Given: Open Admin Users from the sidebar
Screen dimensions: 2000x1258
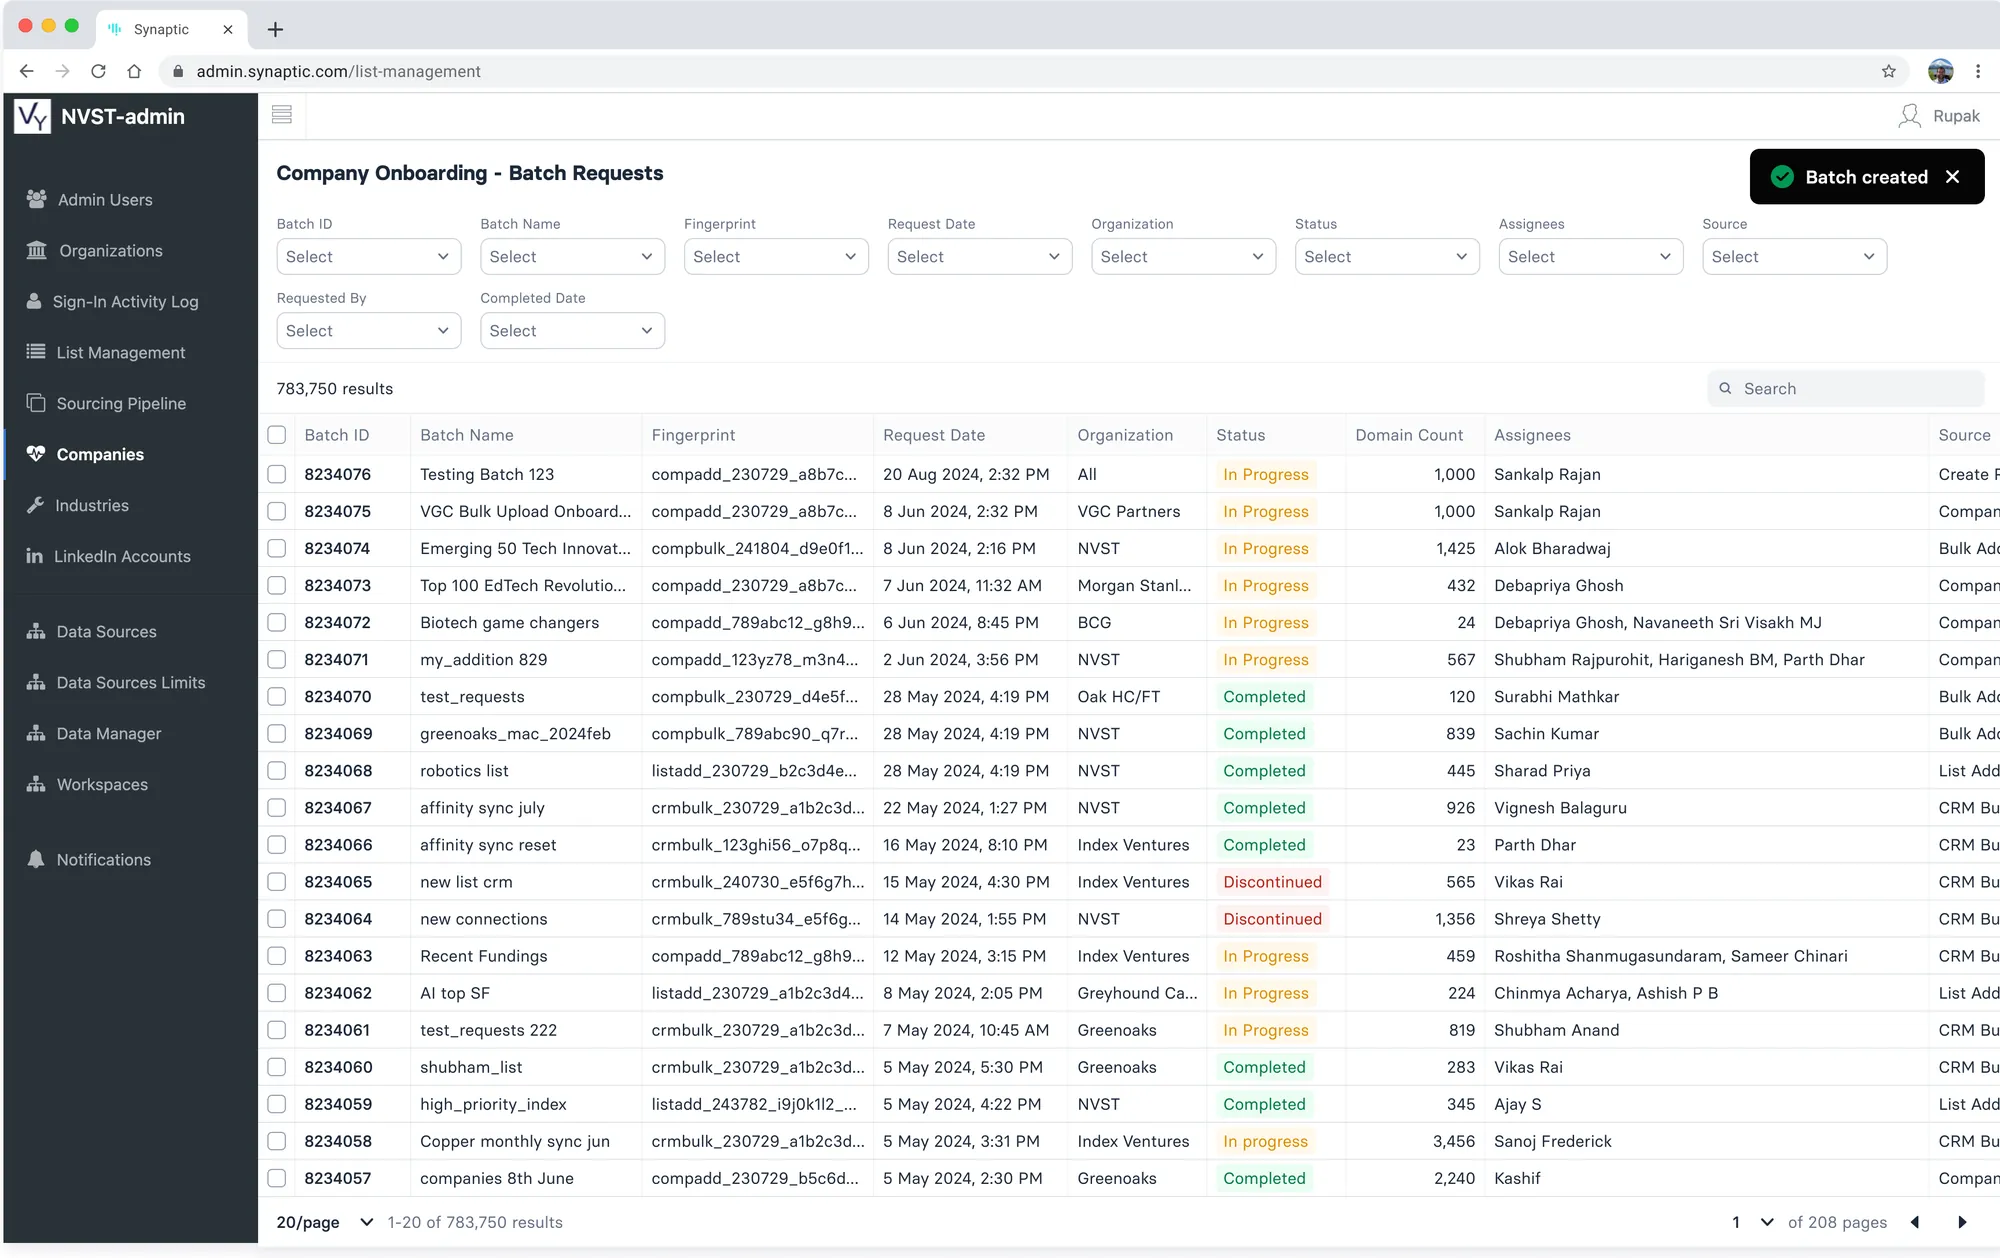Looking at the screenshot, I should coord(104,200).
